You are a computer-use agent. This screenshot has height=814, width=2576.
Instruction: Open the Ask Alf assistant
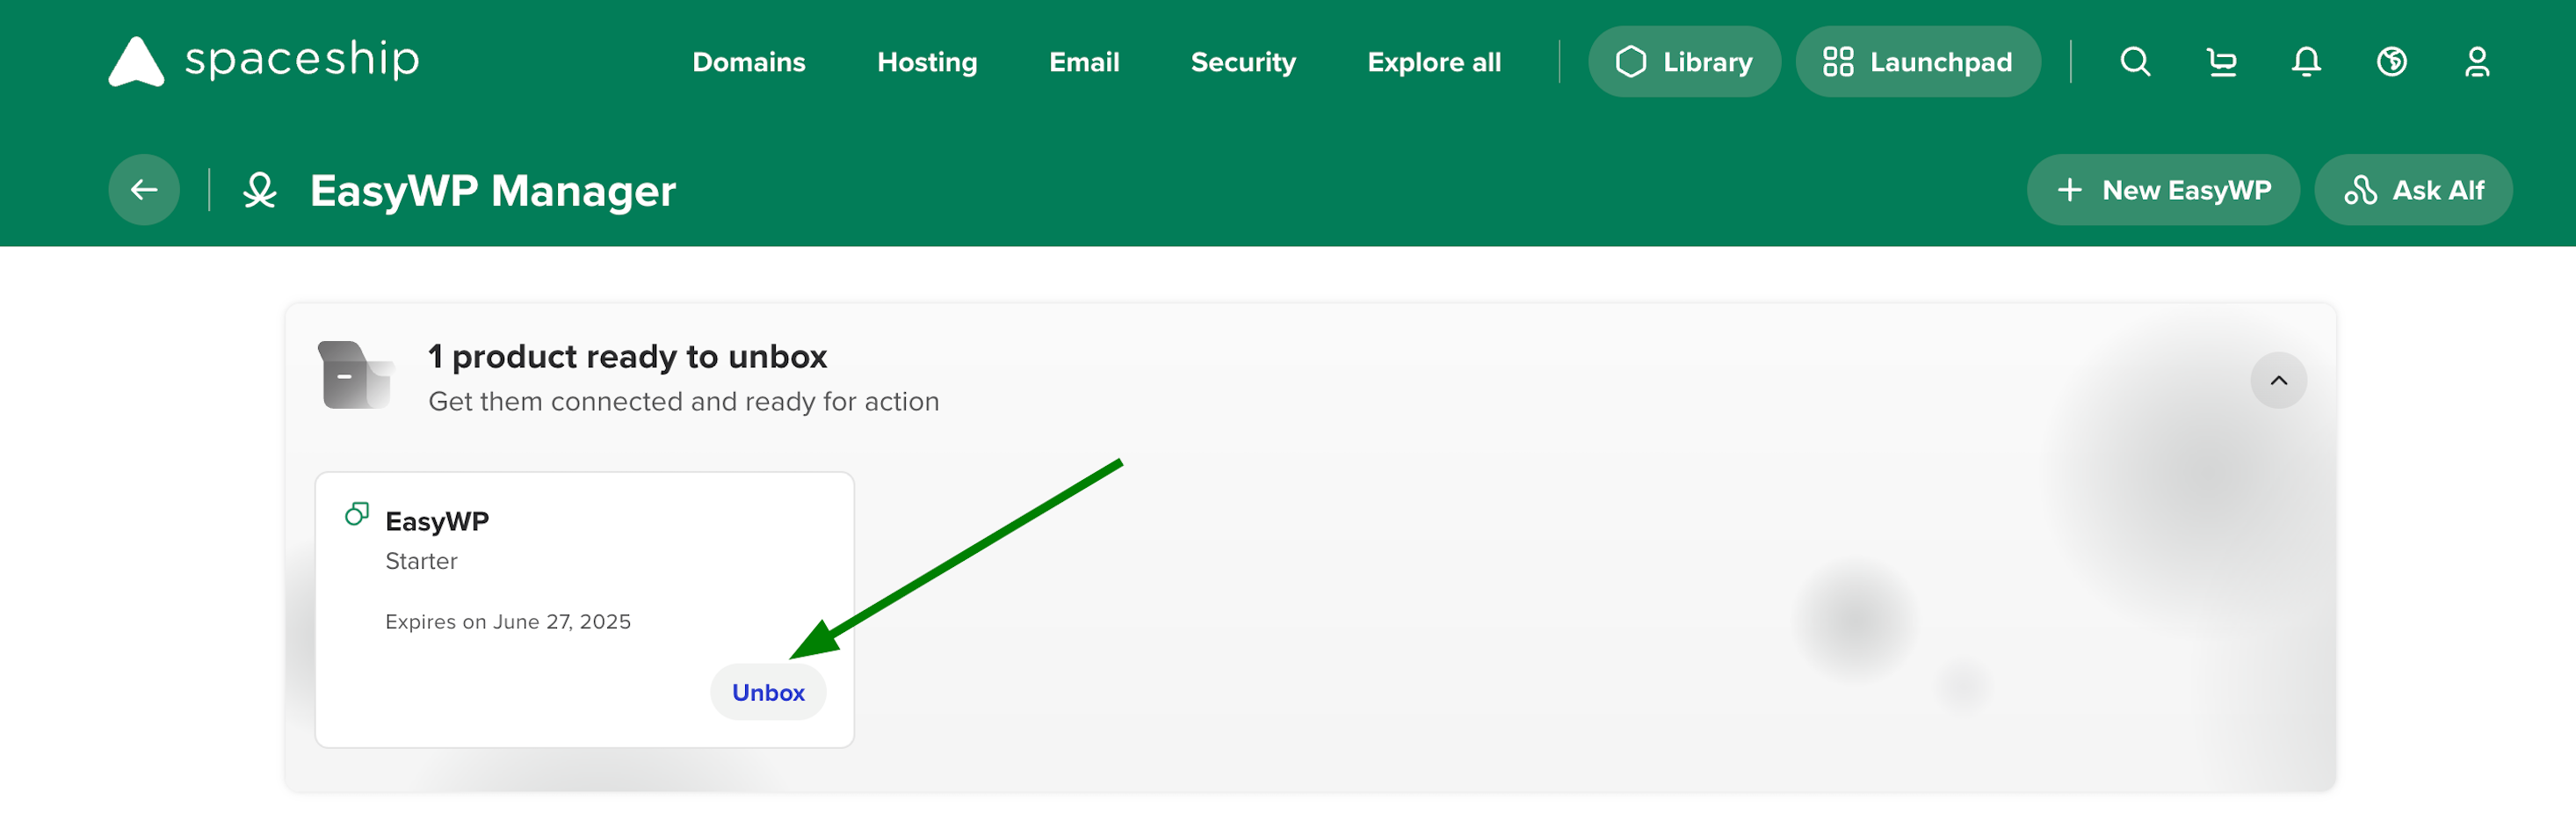(x=2413, y=189)
